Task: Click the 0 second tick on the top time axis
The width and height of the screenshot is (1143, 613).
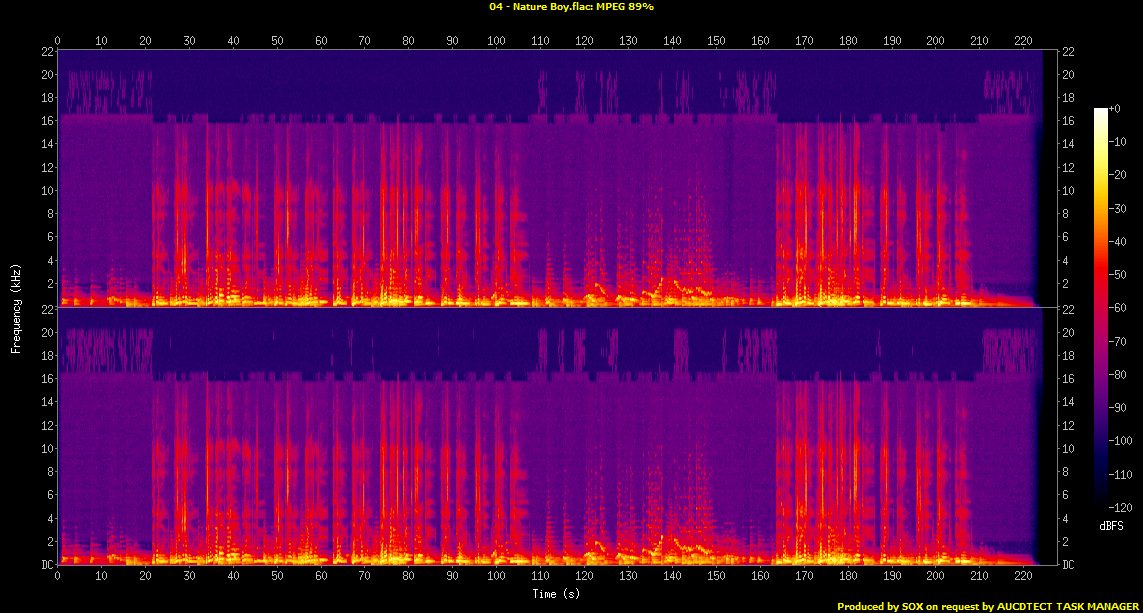Action: pos(58,41)
